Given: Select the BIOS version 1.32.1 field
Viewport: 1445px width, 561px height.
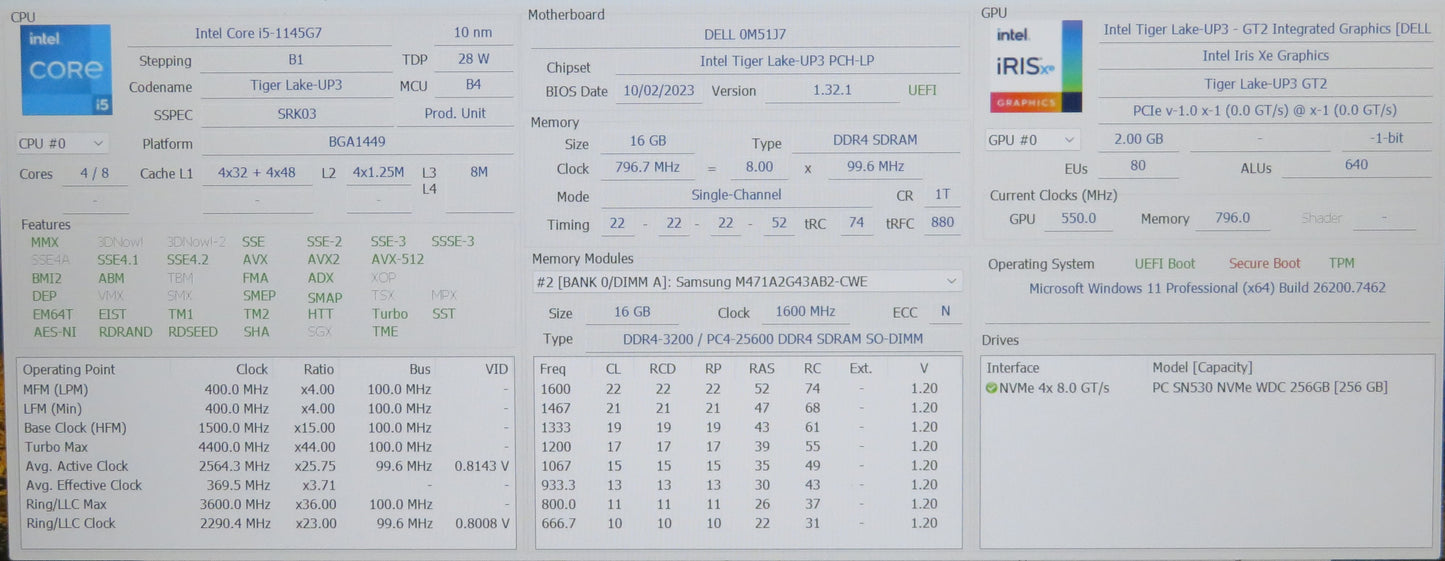Looking at the screenshot, I should 832,90.
